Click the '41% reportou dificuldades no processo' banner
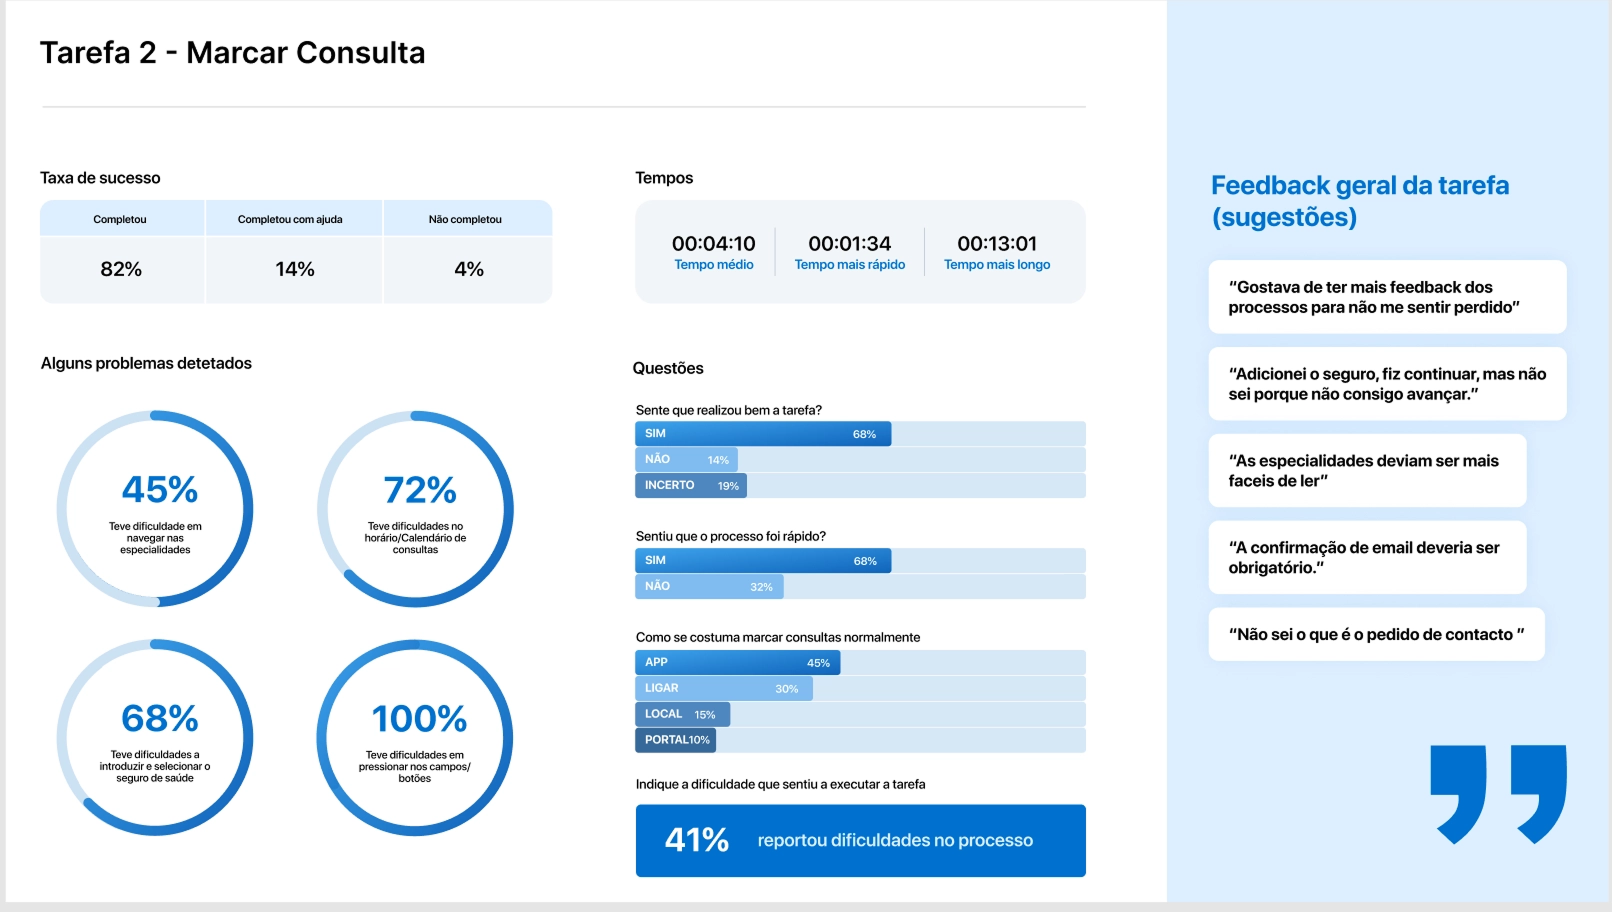 point(861,841)
